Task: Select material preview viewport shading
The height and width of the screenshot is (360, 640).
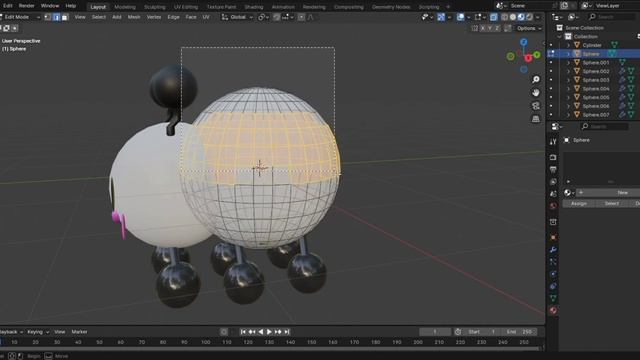Action: [x=521, y=17]
